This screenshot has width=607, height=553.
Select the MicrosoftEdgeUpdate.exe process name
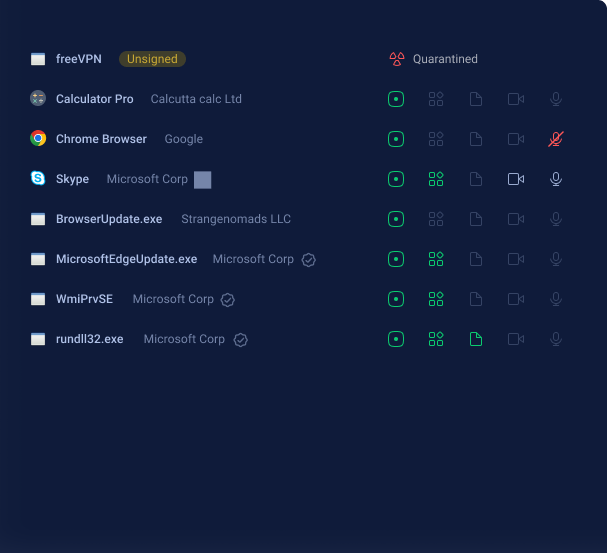(x=126, y=259)
